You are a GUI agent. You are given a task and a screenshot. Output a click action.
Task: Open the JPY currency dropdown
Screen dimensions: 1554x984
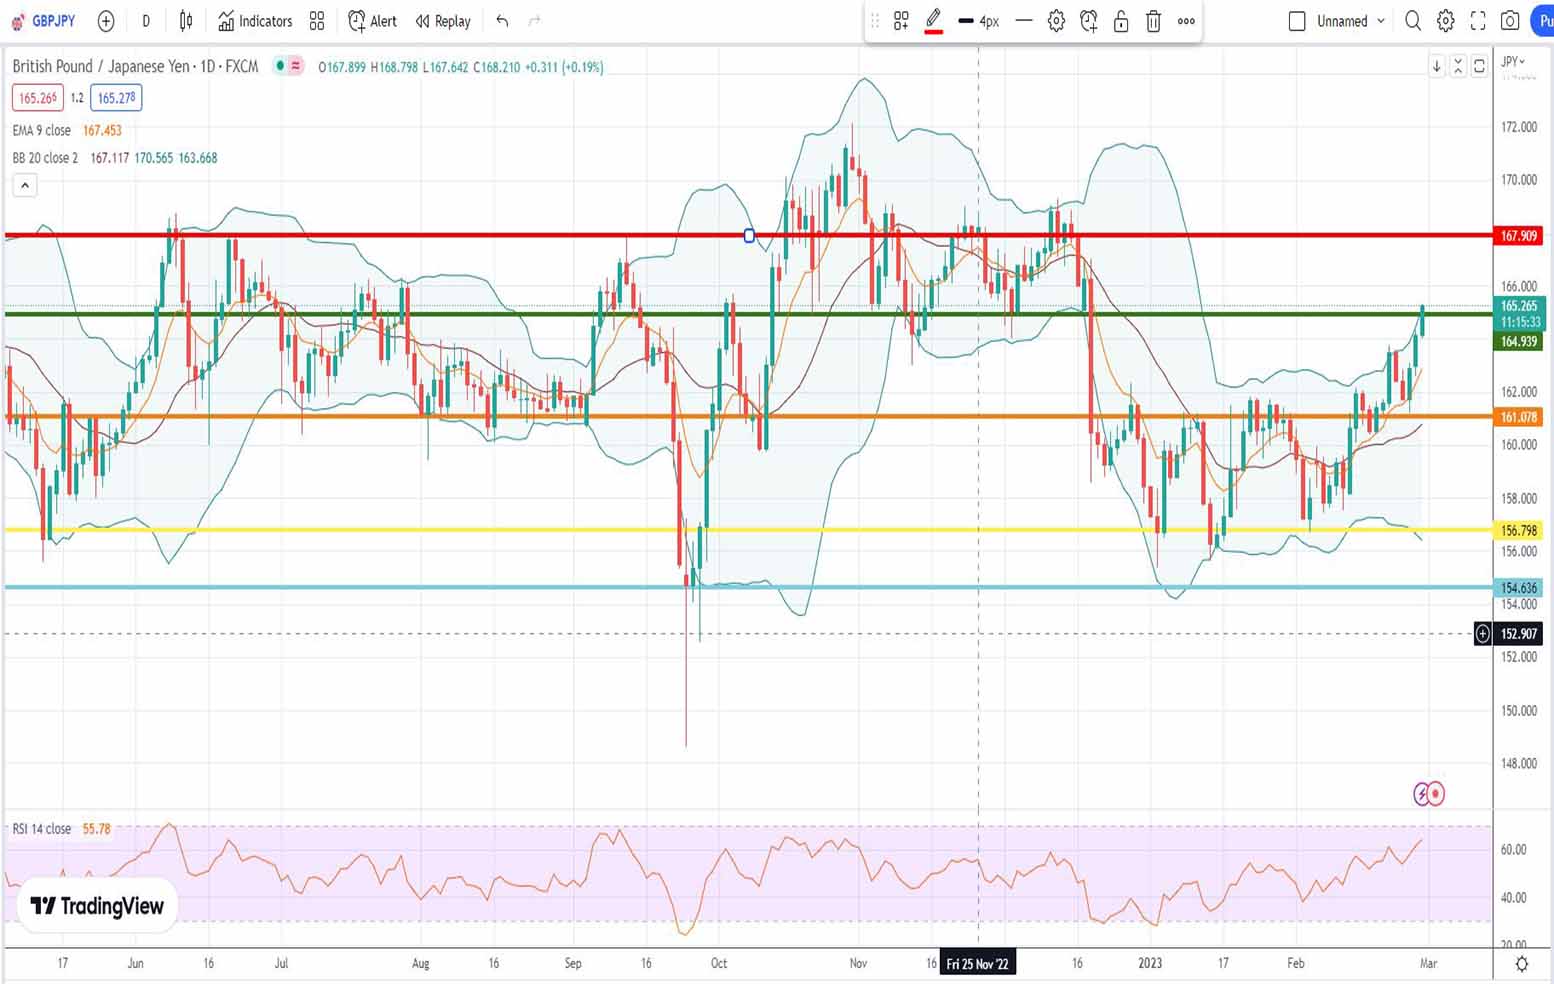point(1513,61)
